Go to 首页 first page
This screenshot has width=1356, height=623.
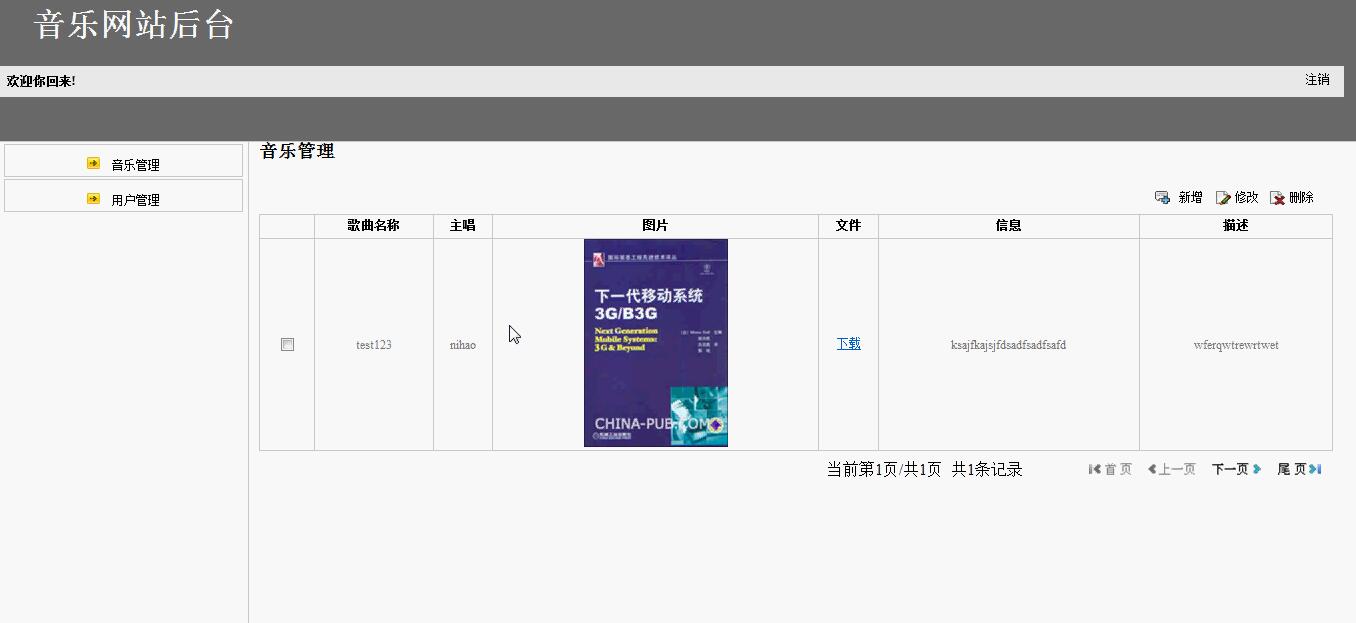pos(1110,469)
